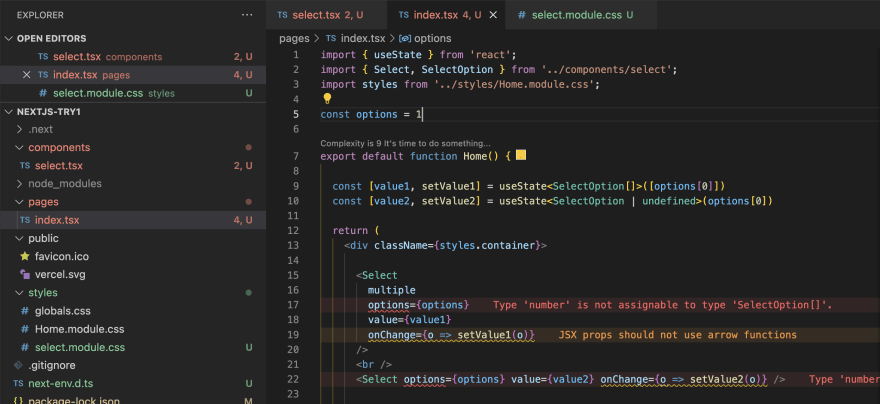
Task: Click TS icon on the select.tsx tab
Action: click(x=283, y=15)
